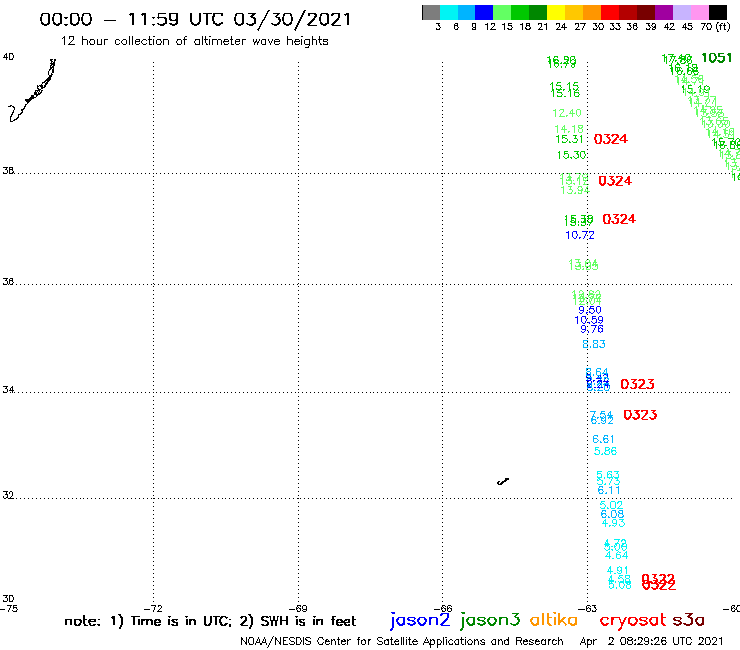The height and width of the screenshot is (650, 740).
Task: Click the wave height value '14.18'
Action: click(x=569, y=129)
